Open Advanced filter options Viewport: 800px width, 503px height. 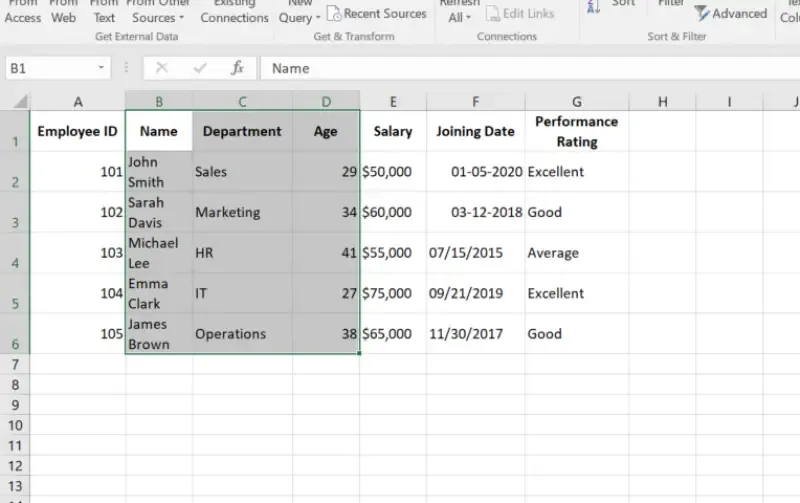731,14
